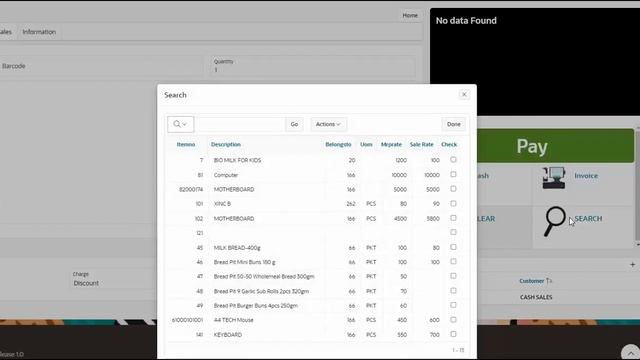Check the box for Burger Buns 4pcs
640x360 pixels.
453,305
